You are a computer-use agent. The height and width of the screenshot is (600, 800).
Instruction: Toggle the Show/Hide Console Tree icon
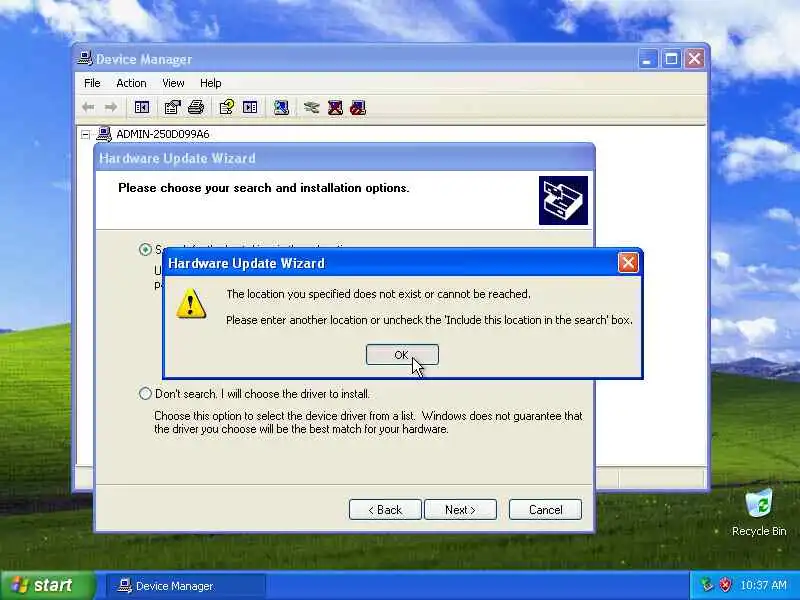click(x=142, y=107)
